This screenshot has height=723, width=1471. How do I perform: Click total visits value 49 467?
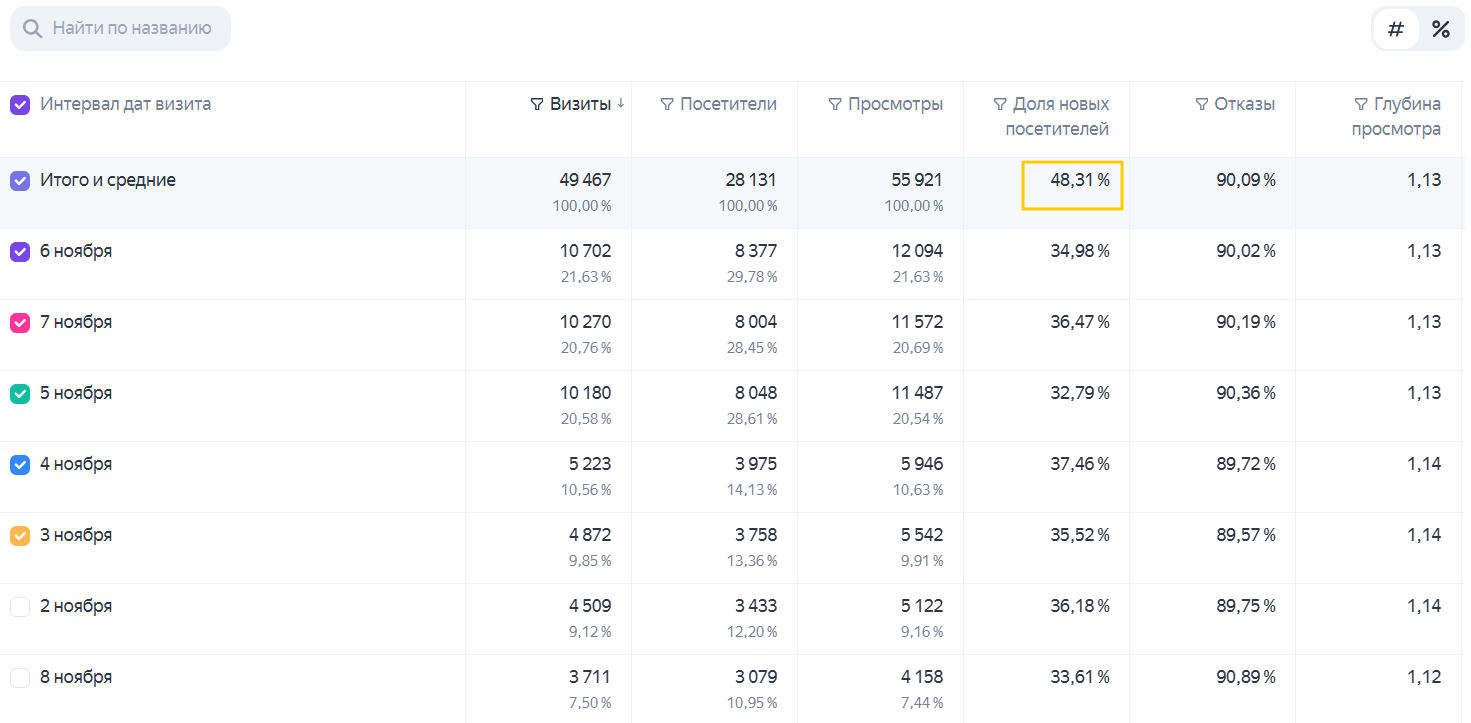click(x=585, y=180)
